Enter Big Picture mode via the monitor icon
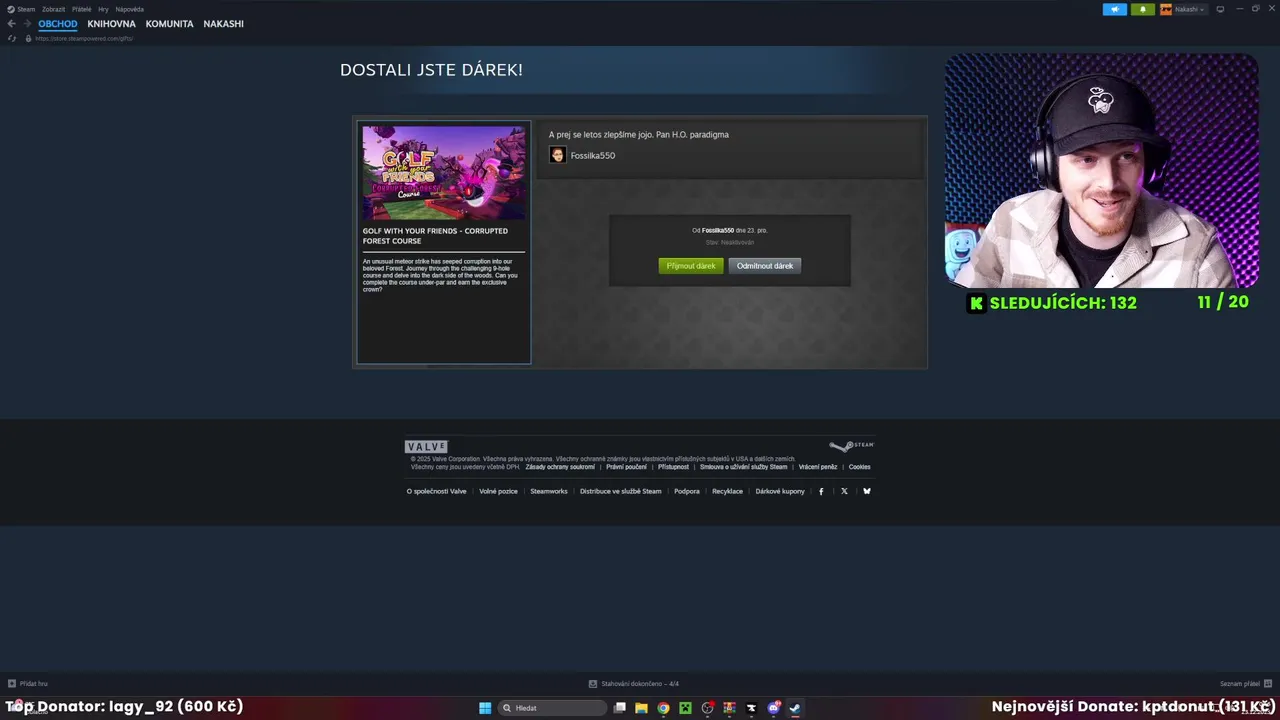 coord(1220,9)
